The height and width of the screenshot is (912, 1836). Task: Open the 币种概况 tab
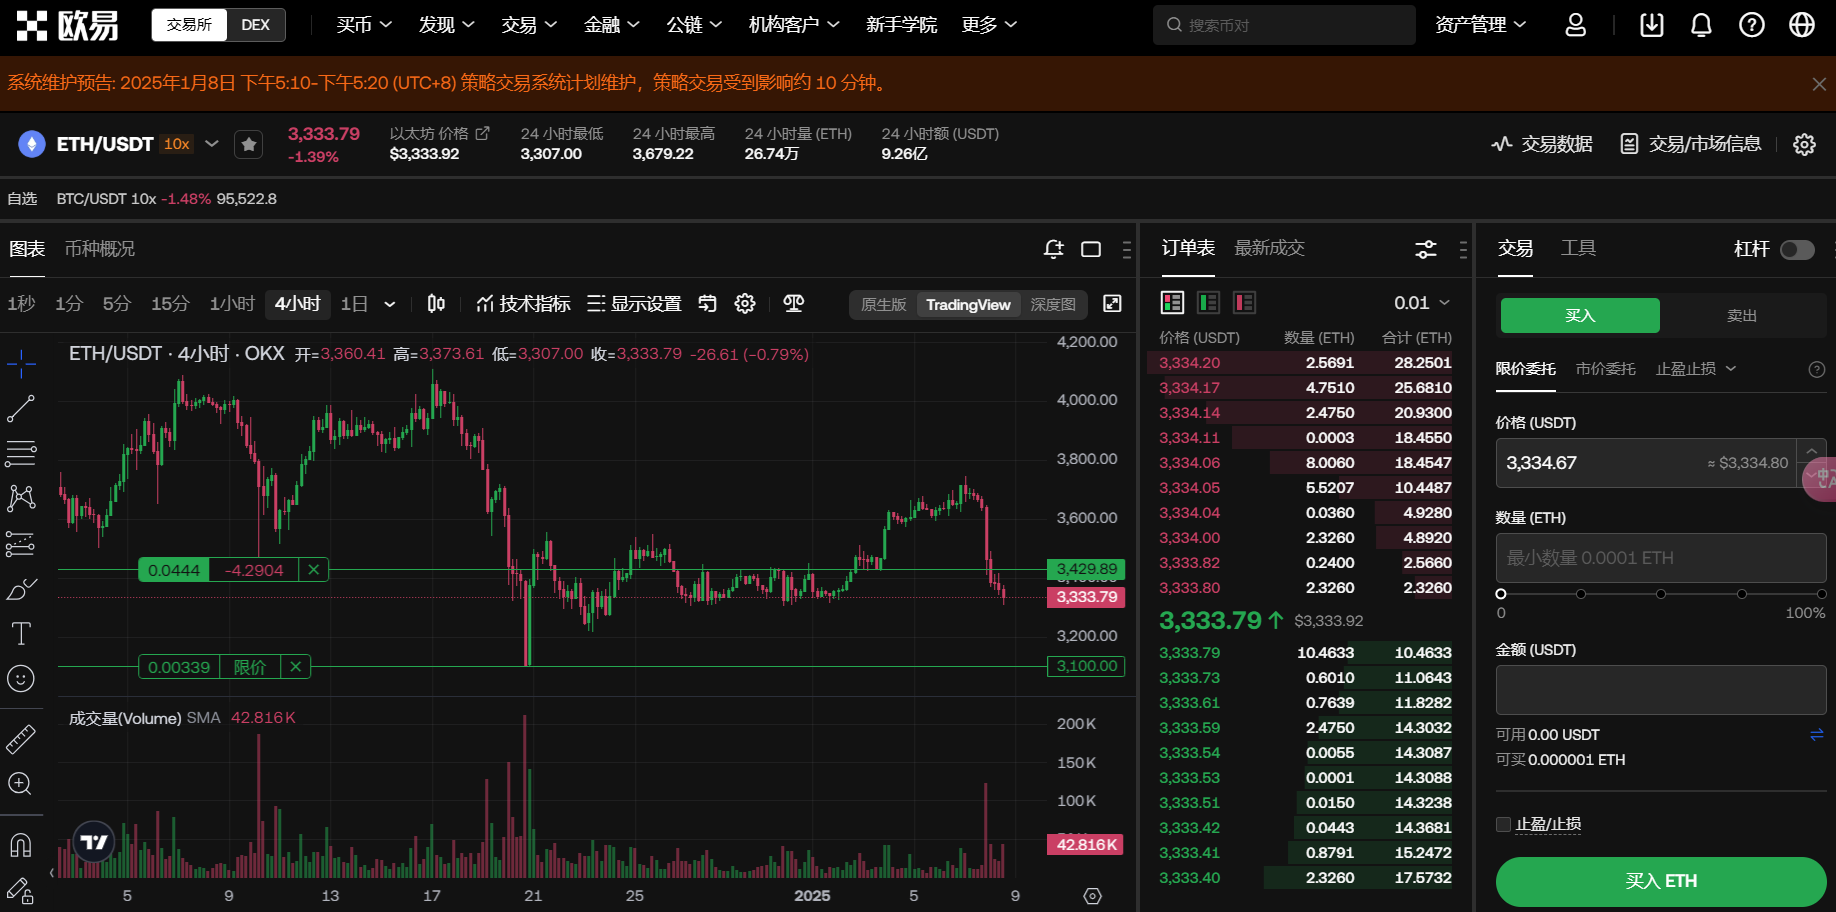click(100, 249)
